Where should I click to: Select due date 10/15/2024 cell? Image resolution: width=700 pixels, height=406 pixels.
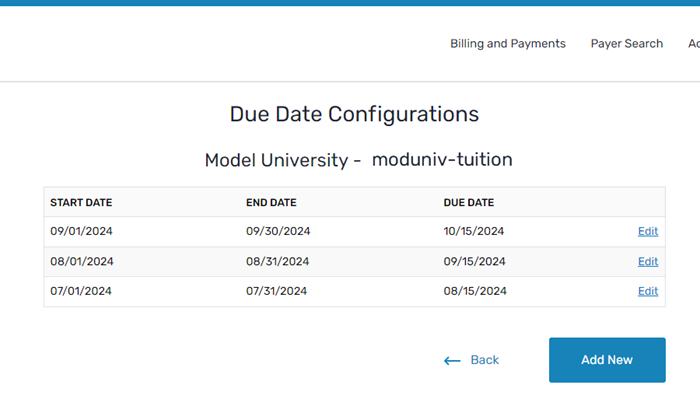474,231
